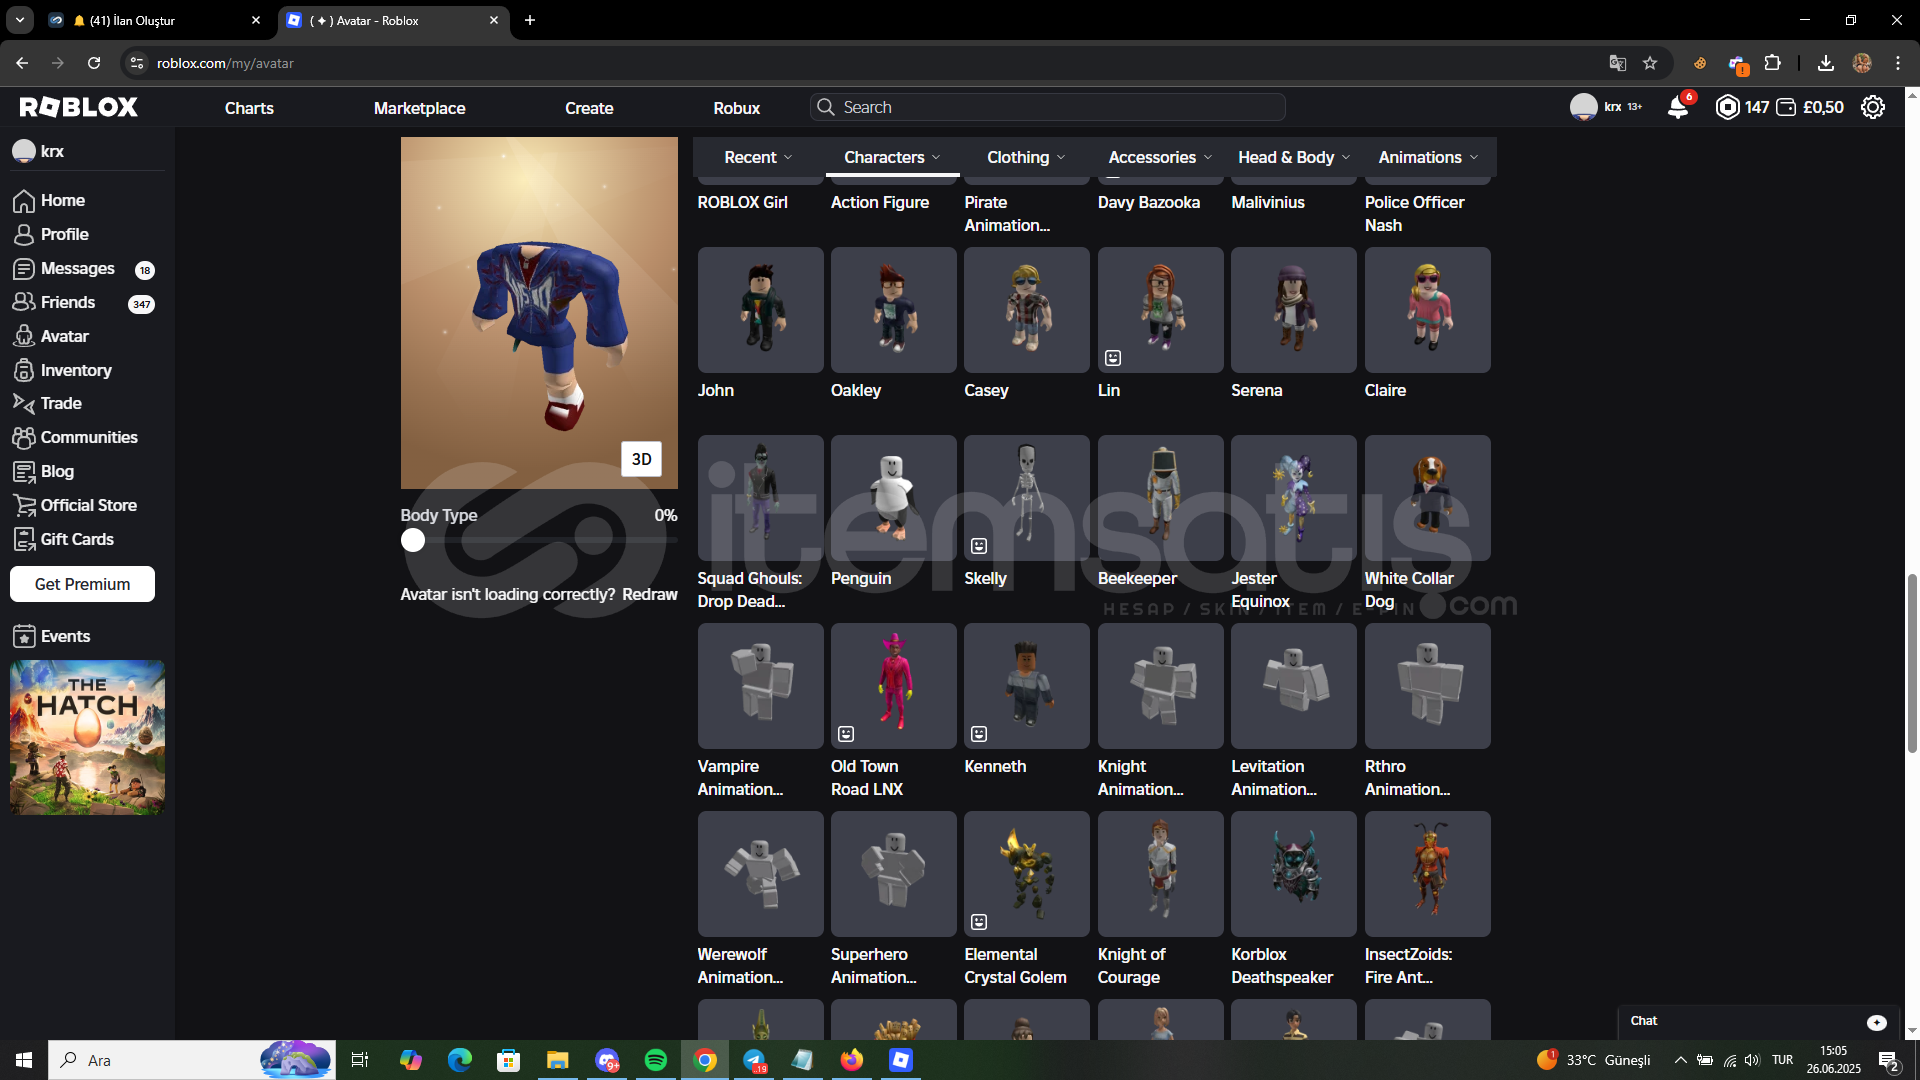
Task: Expand the Clothing dropdown
Action: [1026, 158]
